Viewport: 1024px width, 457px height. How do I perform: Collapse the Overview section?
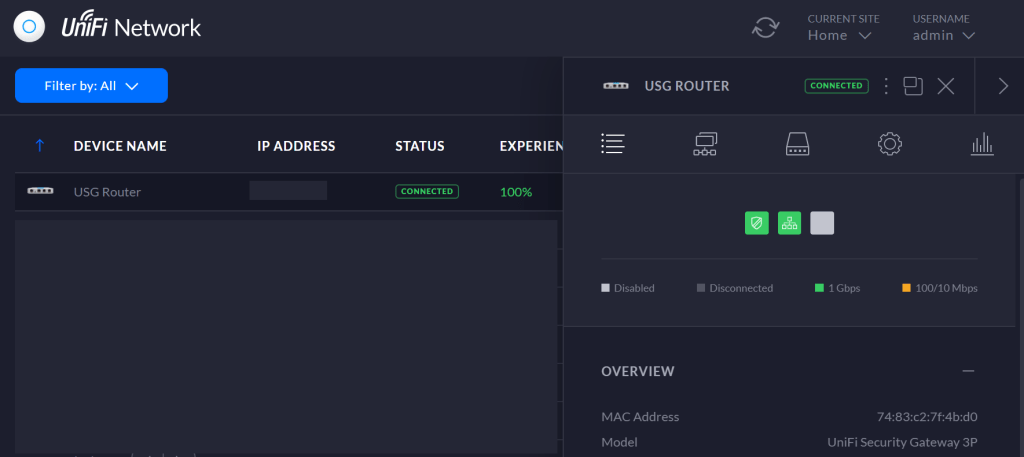click(x=967, y=371)
